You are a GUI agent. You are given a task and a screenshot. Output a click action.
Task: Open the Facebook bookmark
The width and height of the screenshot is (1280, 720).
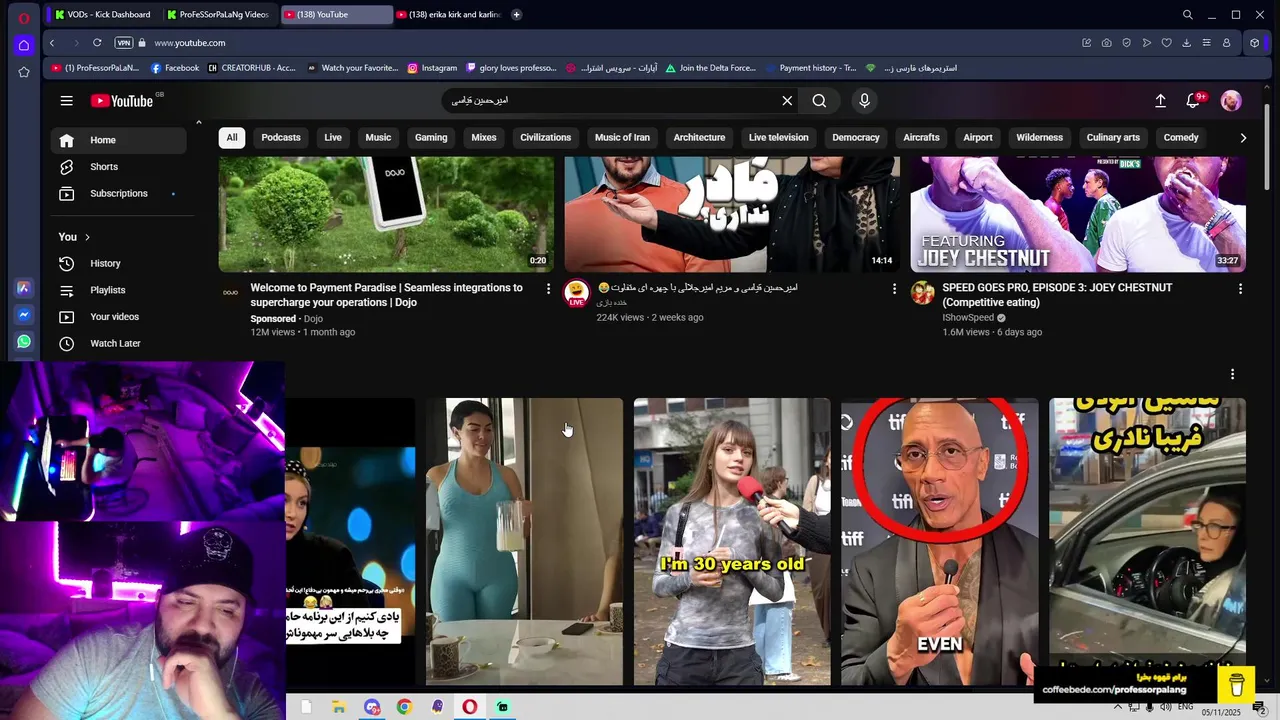pyautogui.click(x=175, y=68)
